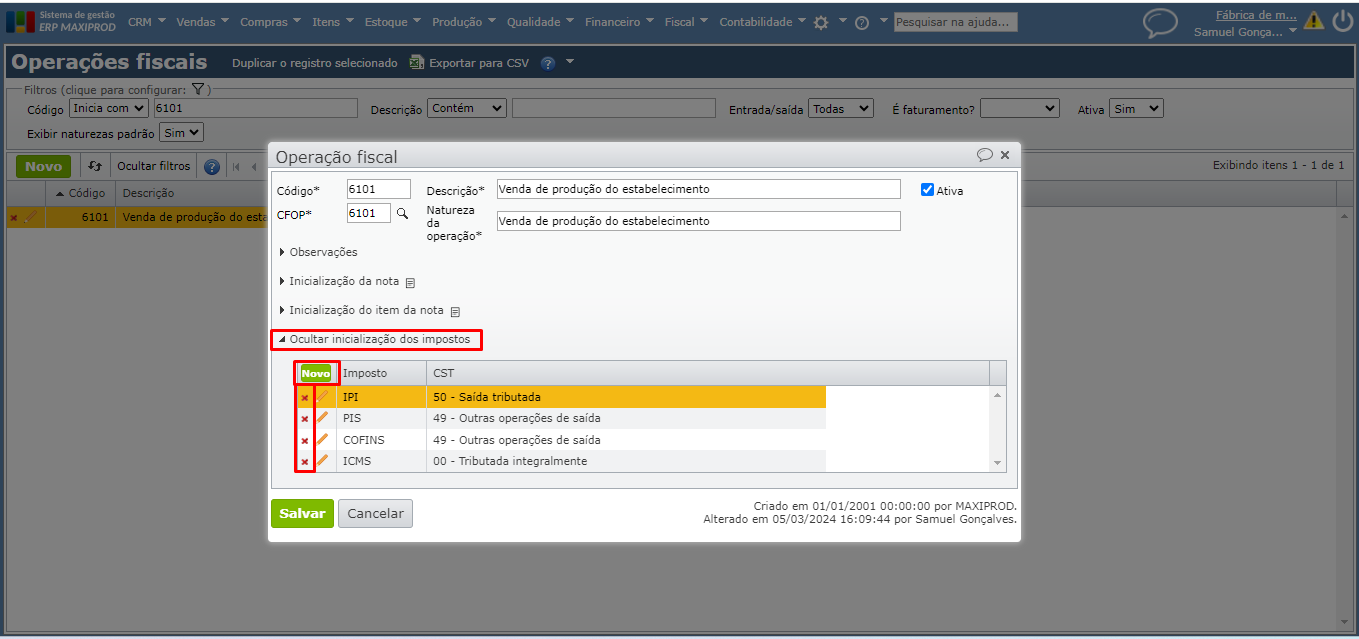Open the settings gear menu
The width and height of the screenshot is (1359, 639).
[x=821, y=22]
